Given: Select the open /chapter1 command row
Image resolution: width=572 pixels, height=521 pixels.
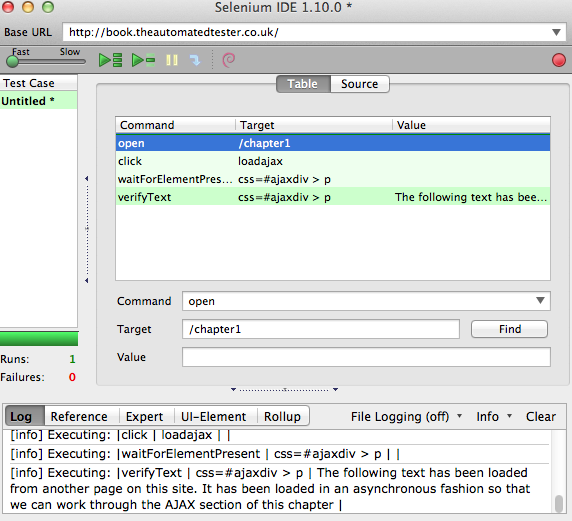Looking at the screenshot, I should 333,143.
